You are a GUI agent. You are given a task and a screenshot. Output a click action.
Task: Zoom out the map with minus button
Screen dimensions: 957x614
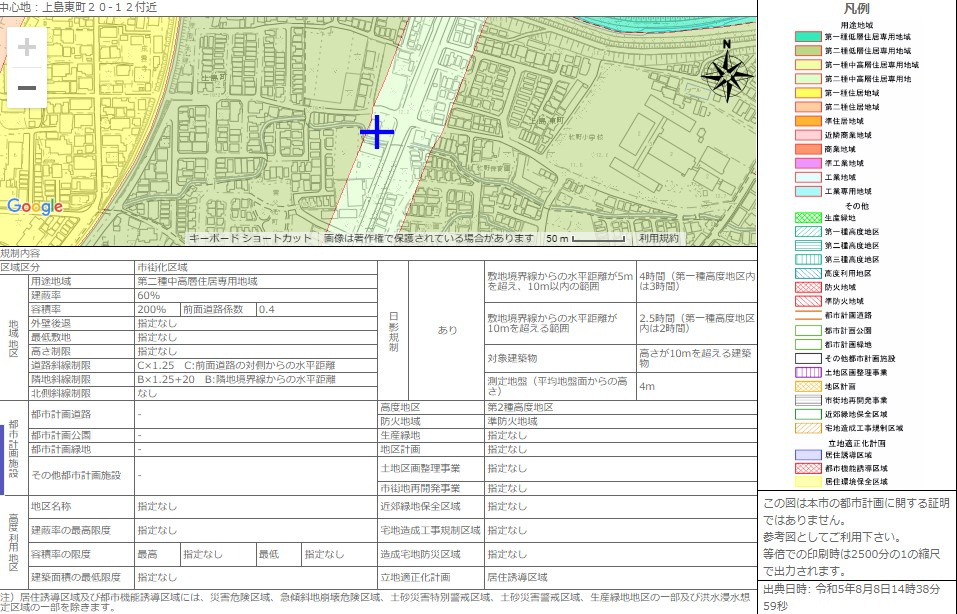(27, 88)
